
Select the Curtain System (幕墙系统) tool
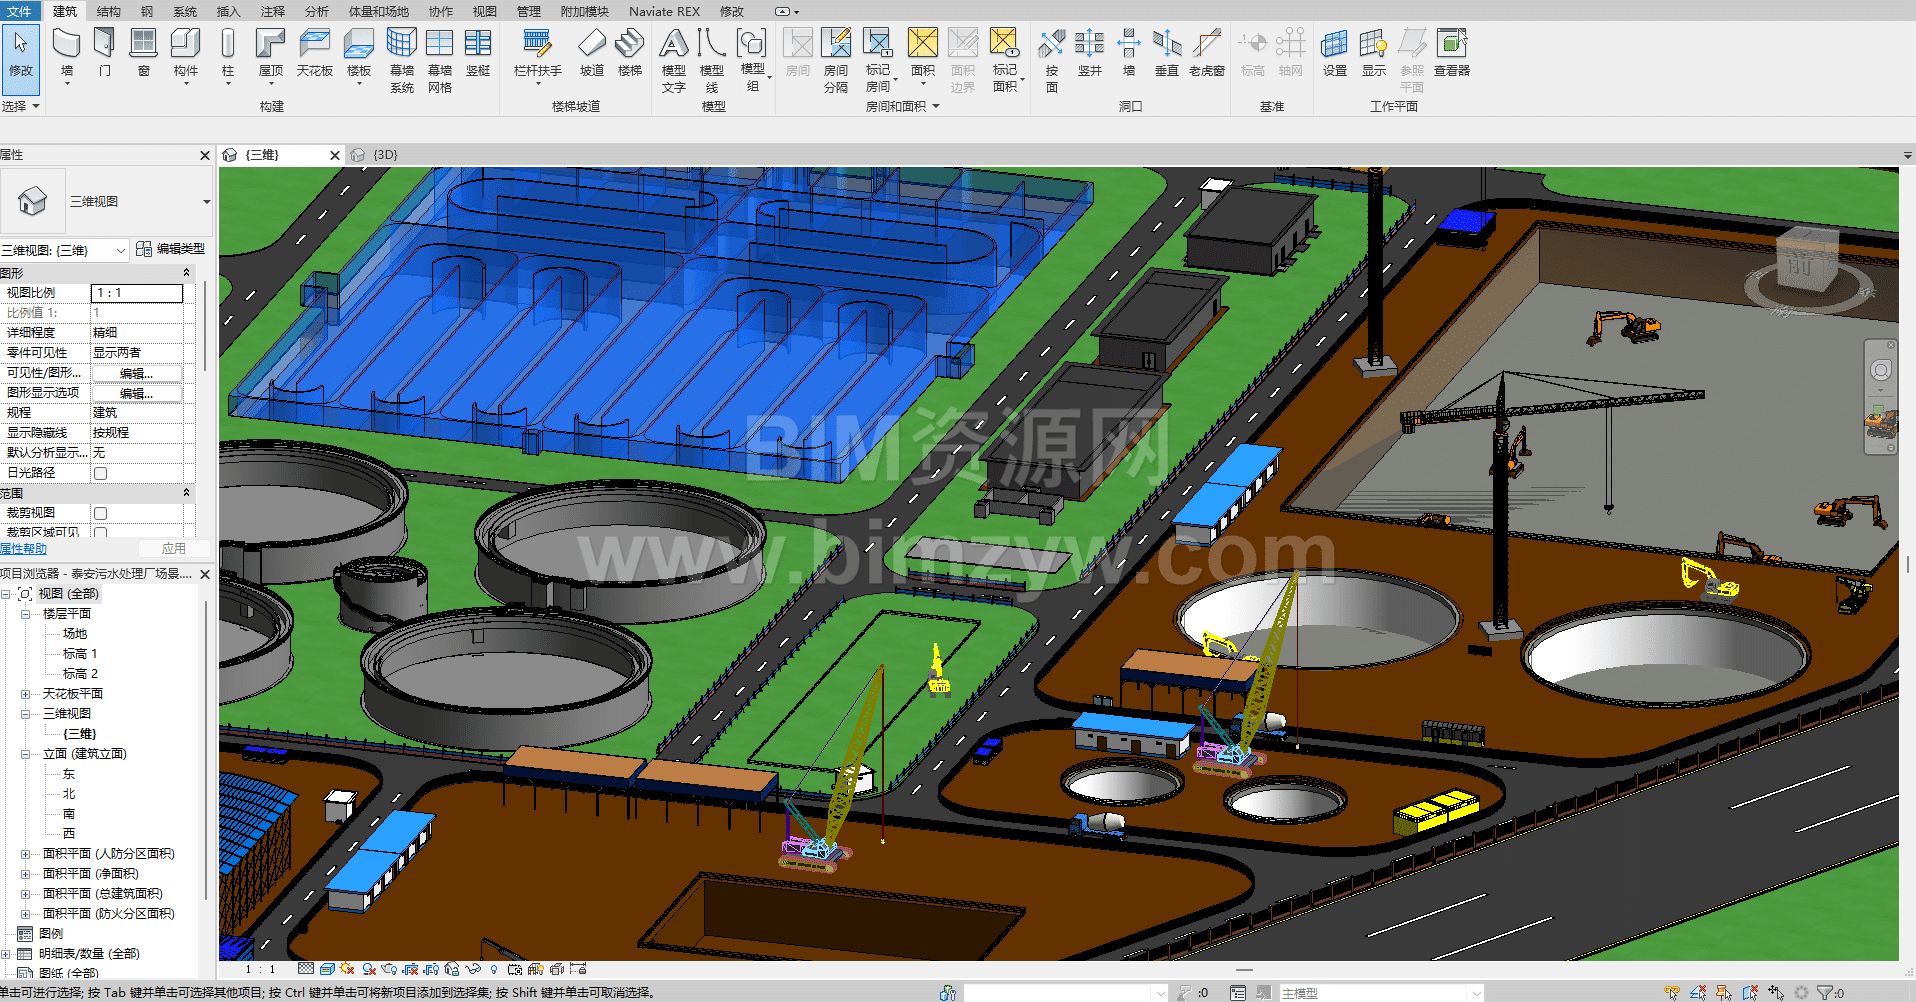[x=402, y=60]
